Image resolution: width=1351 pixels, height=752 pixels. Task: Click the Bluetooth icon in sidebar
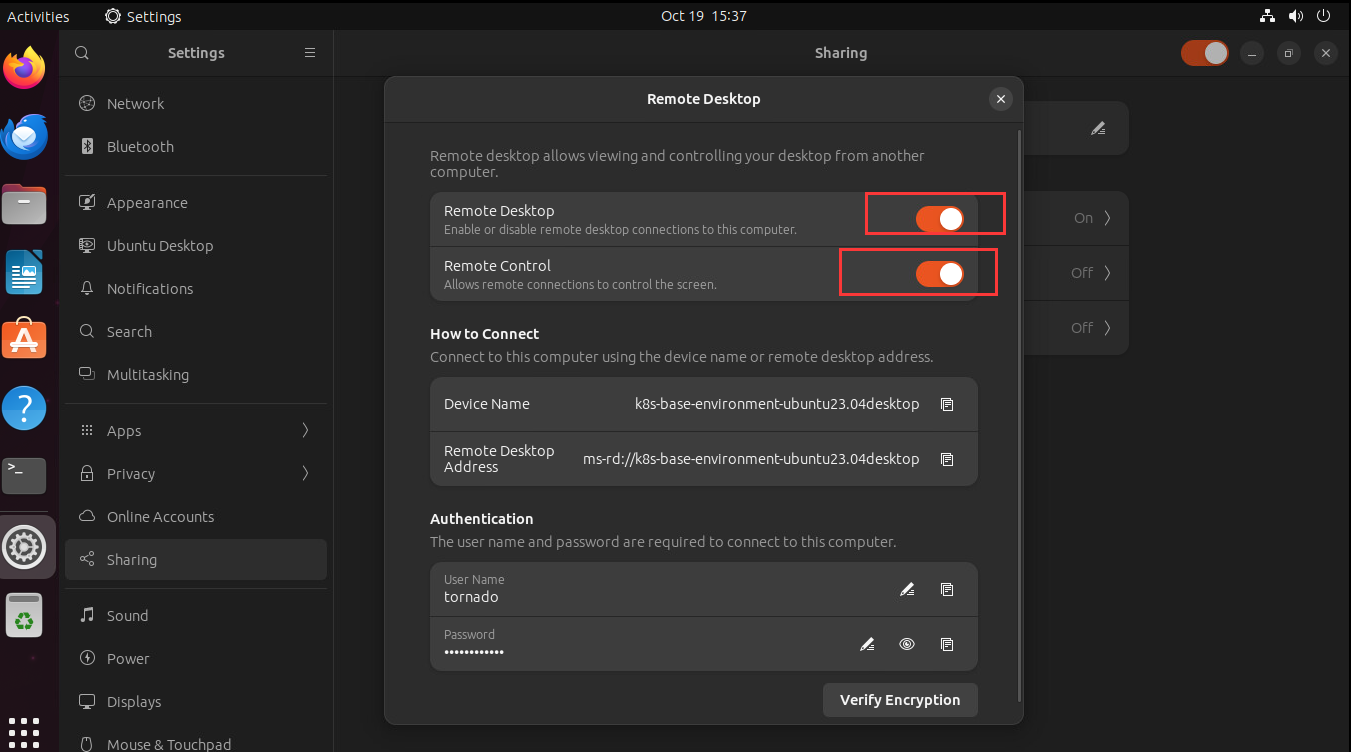pos(87,147)
